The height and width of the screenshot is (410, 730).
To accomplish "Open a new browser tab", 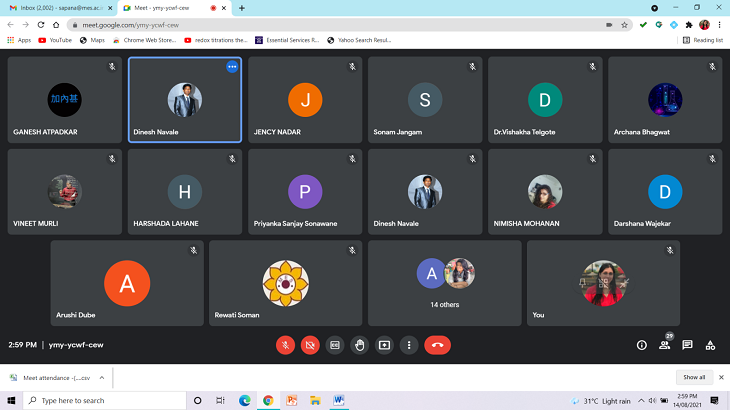I will (242, 8).
